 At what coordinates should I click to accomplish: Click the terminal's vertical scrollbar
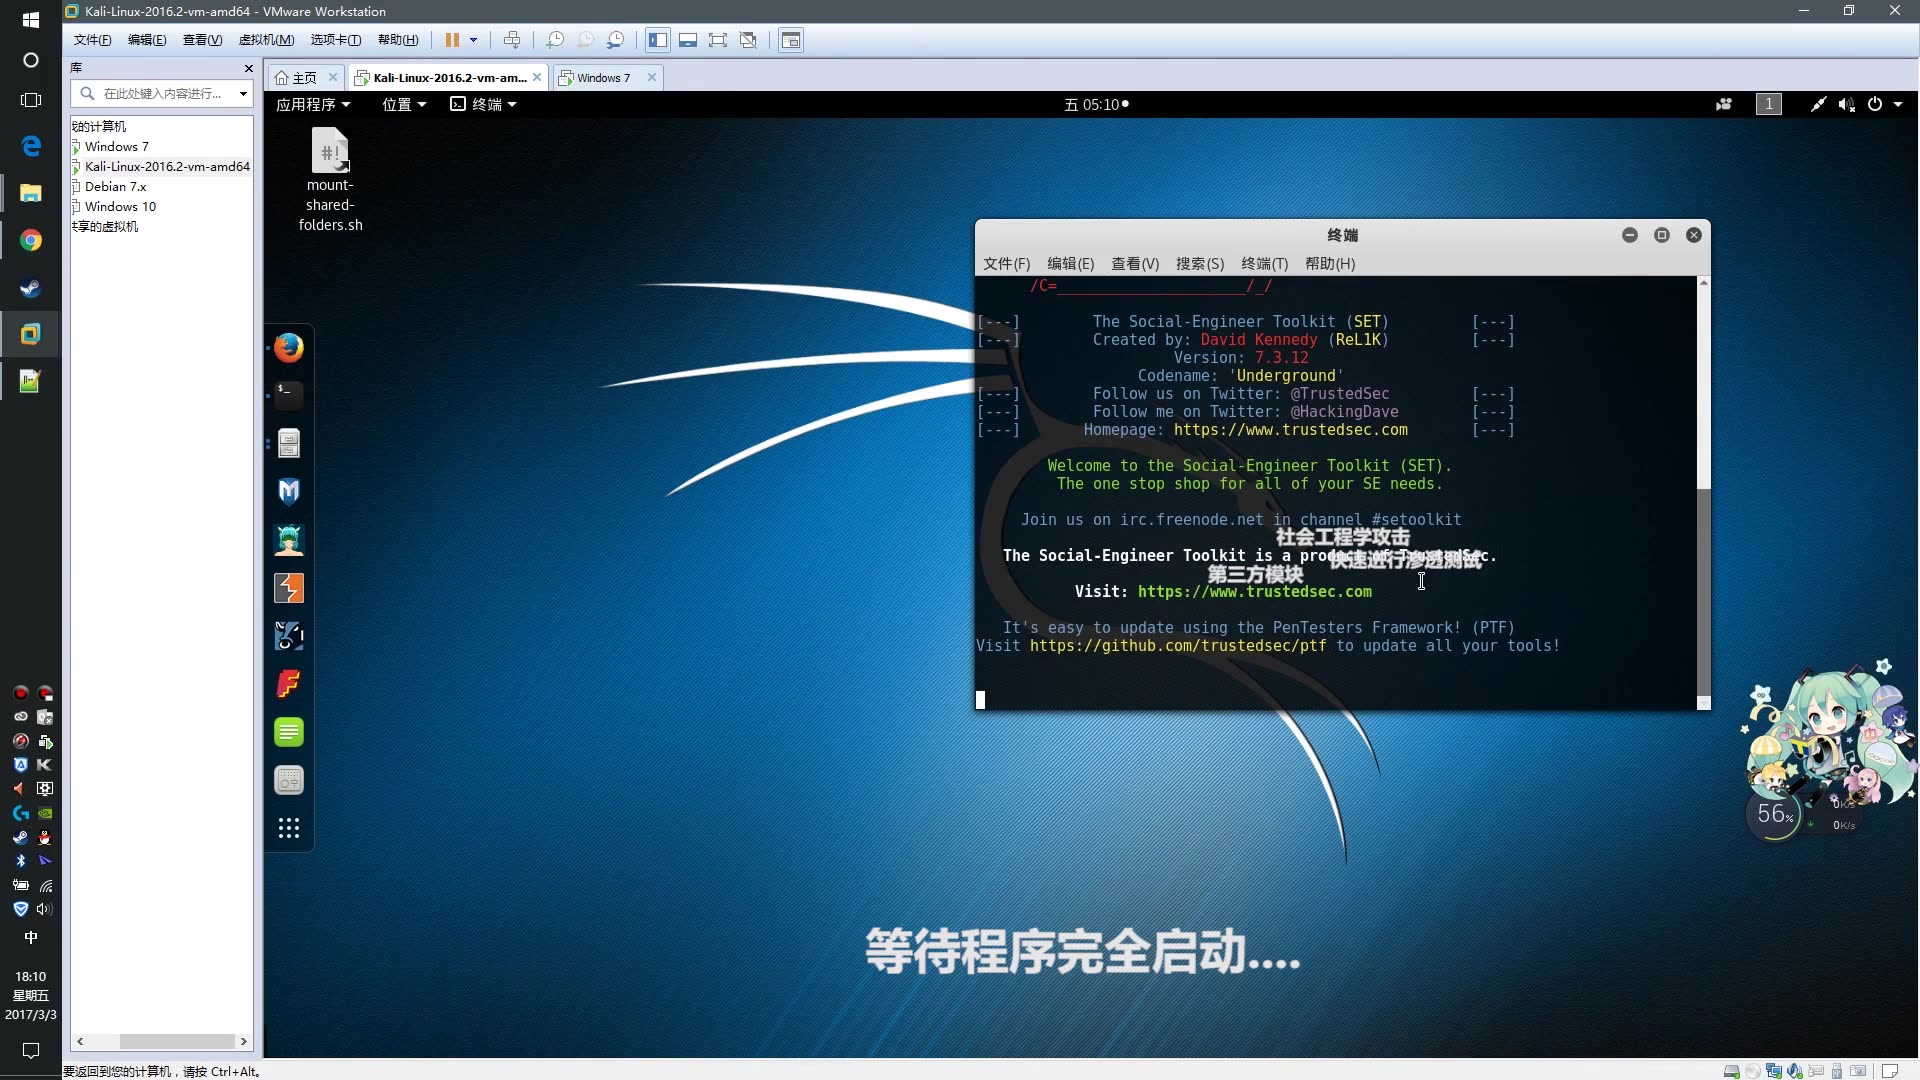click(1703, 590)
